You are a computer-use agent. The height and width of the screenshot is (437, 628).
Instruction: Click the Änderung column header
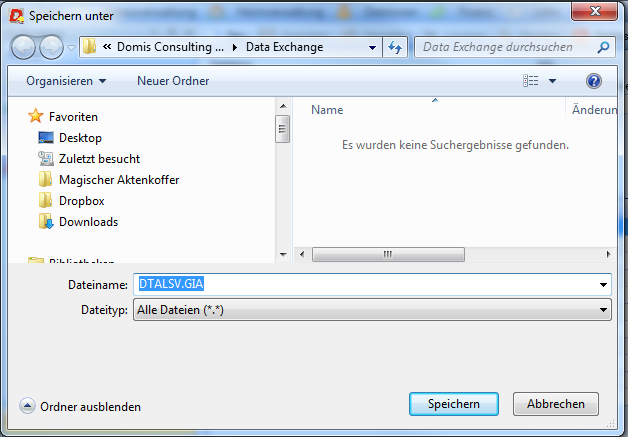click(x=593, y=110)
